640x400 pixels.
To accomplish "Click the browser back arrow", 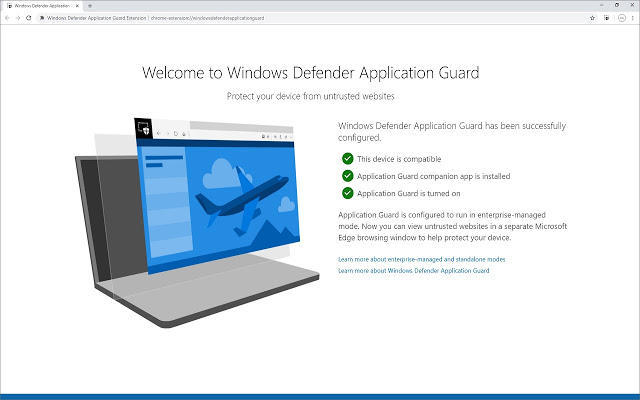I will click(6, 17).
